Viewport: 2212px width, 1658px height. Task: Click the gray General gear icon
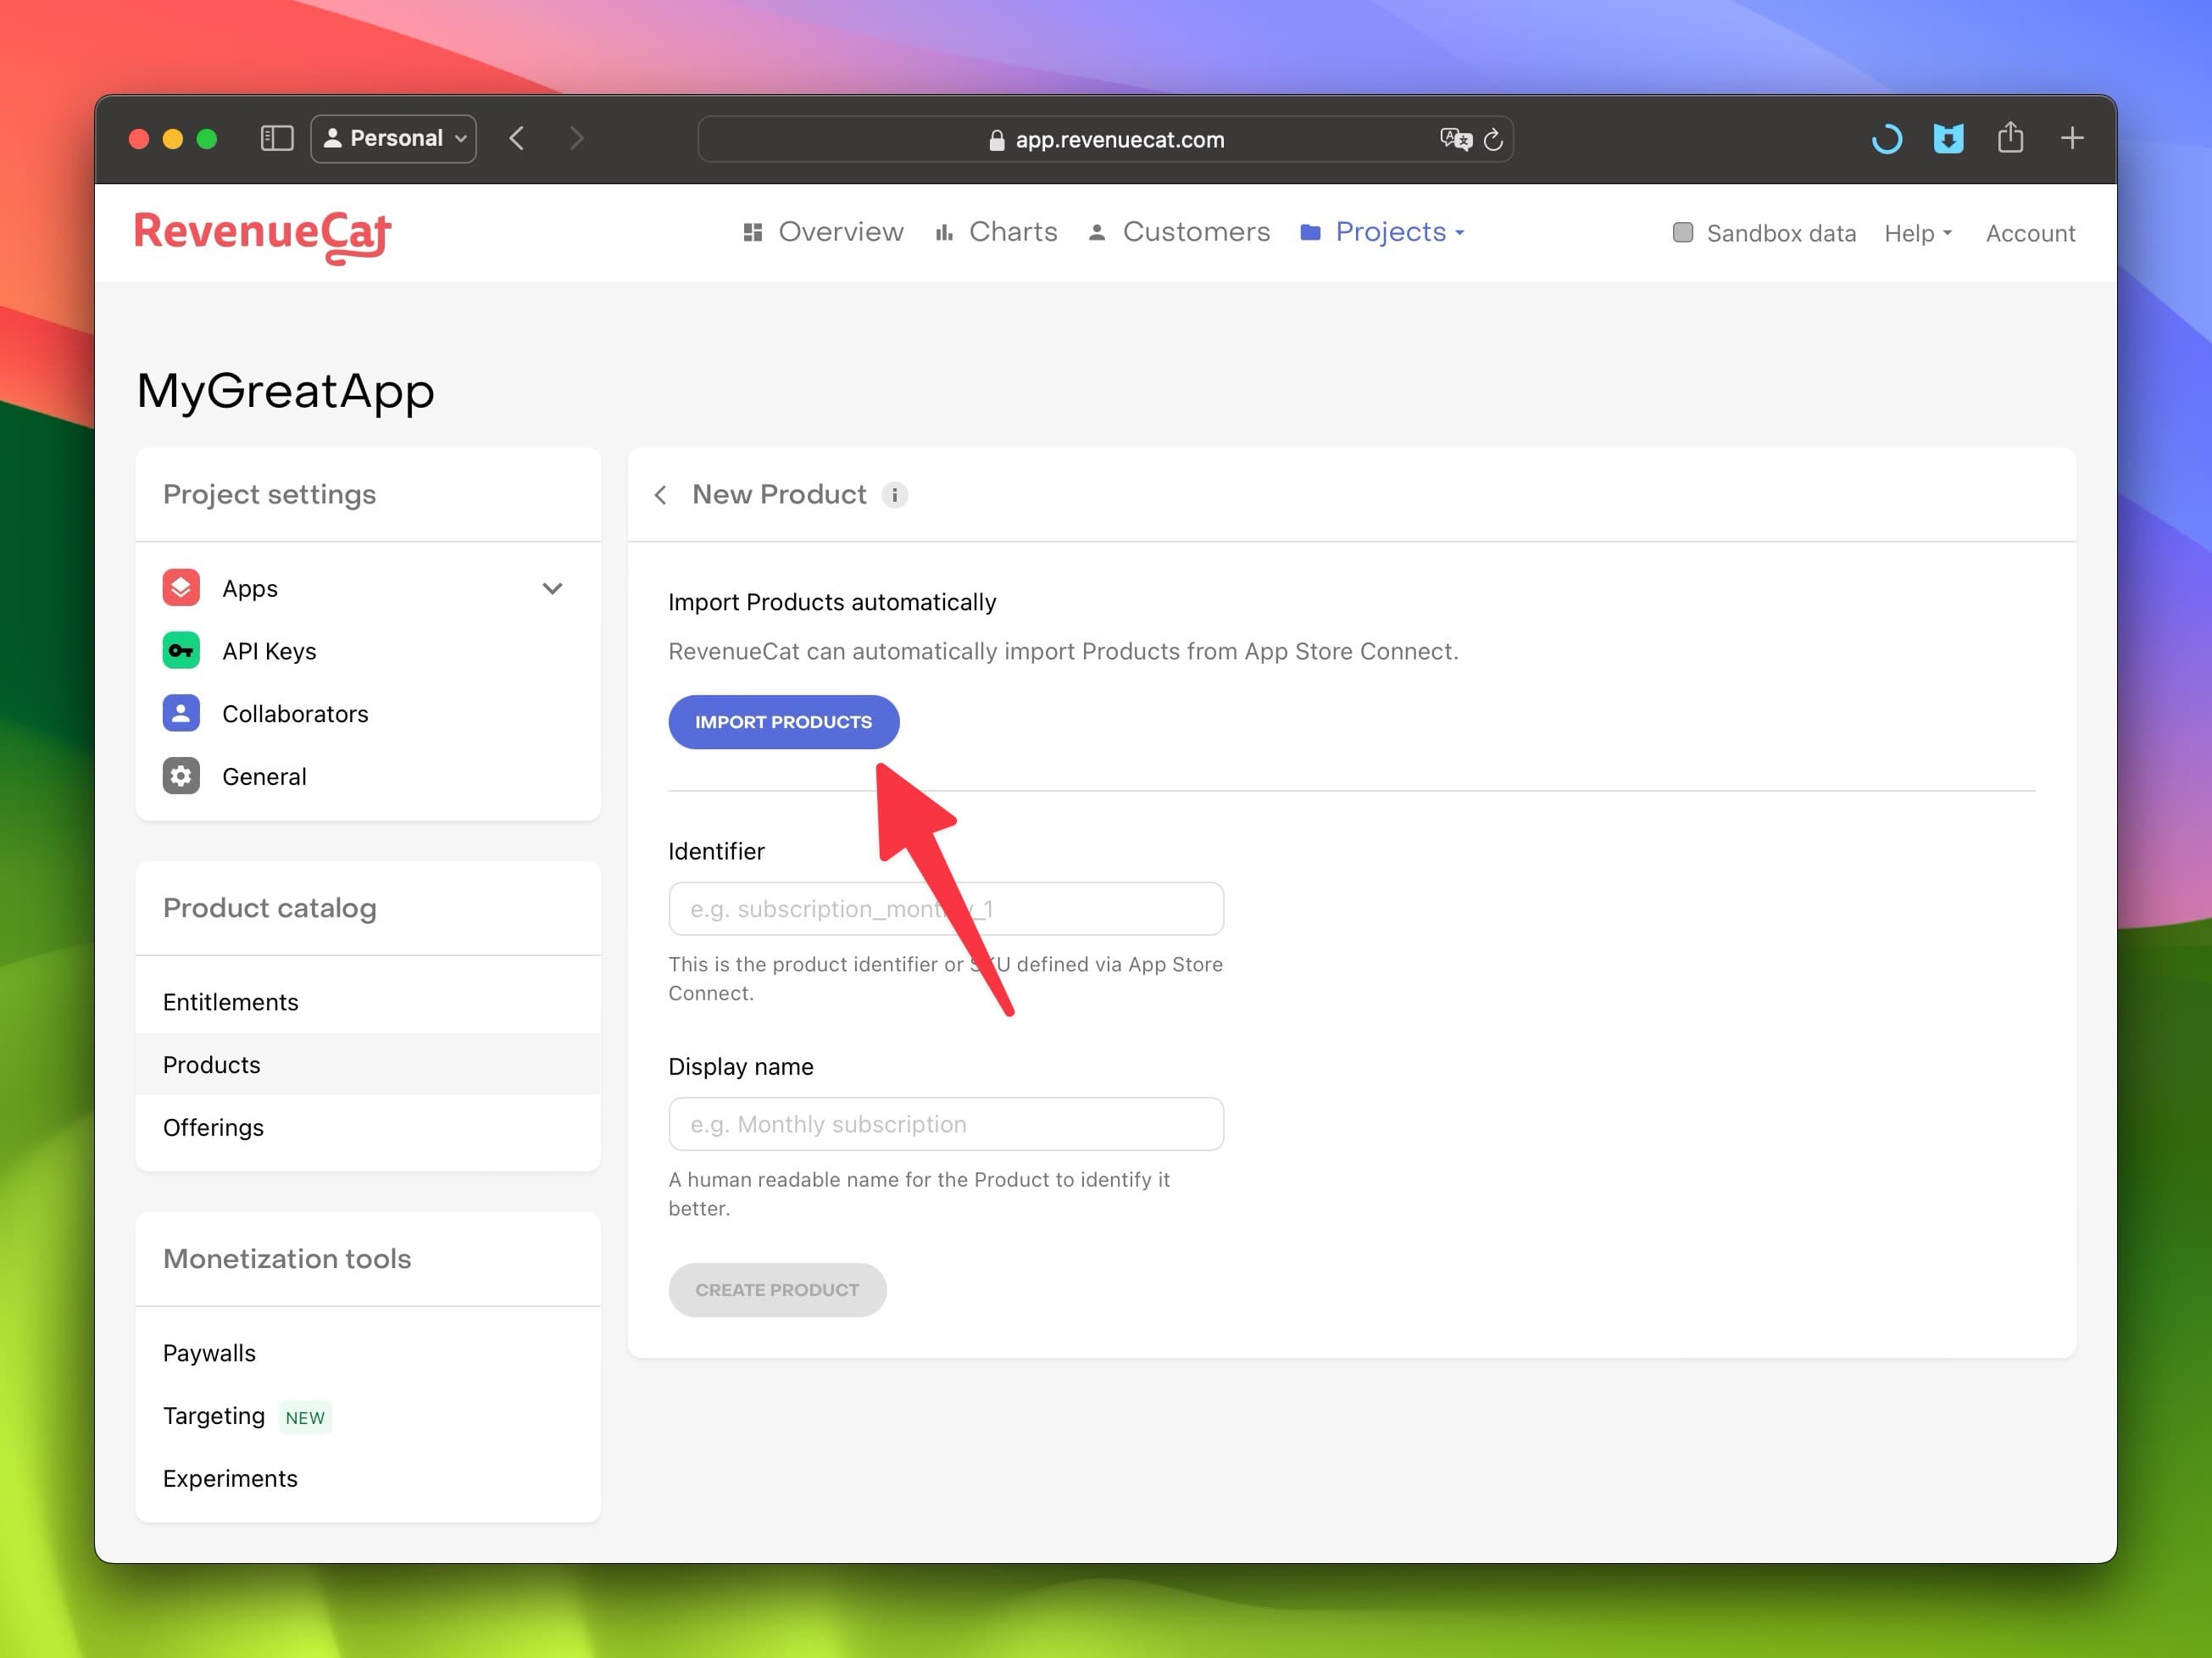click(181, 776)
